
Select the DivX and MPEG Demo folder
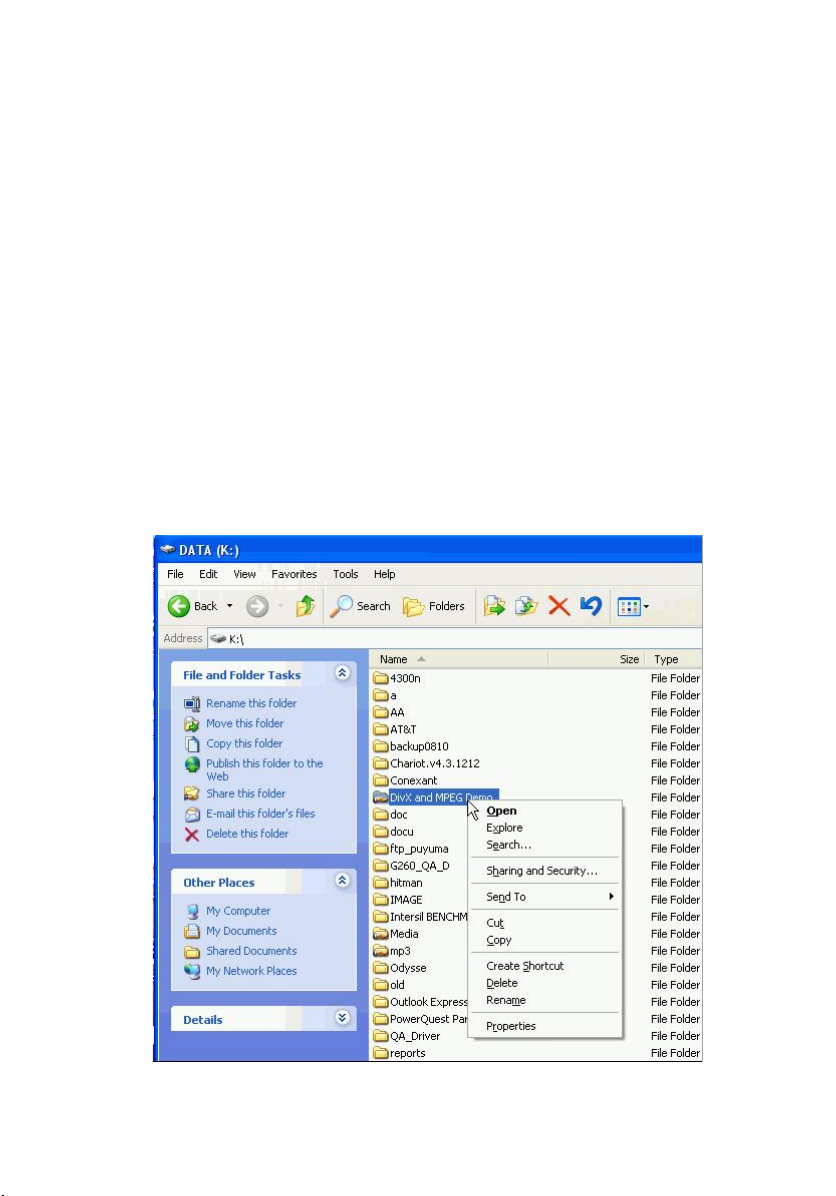click(435, 797)
